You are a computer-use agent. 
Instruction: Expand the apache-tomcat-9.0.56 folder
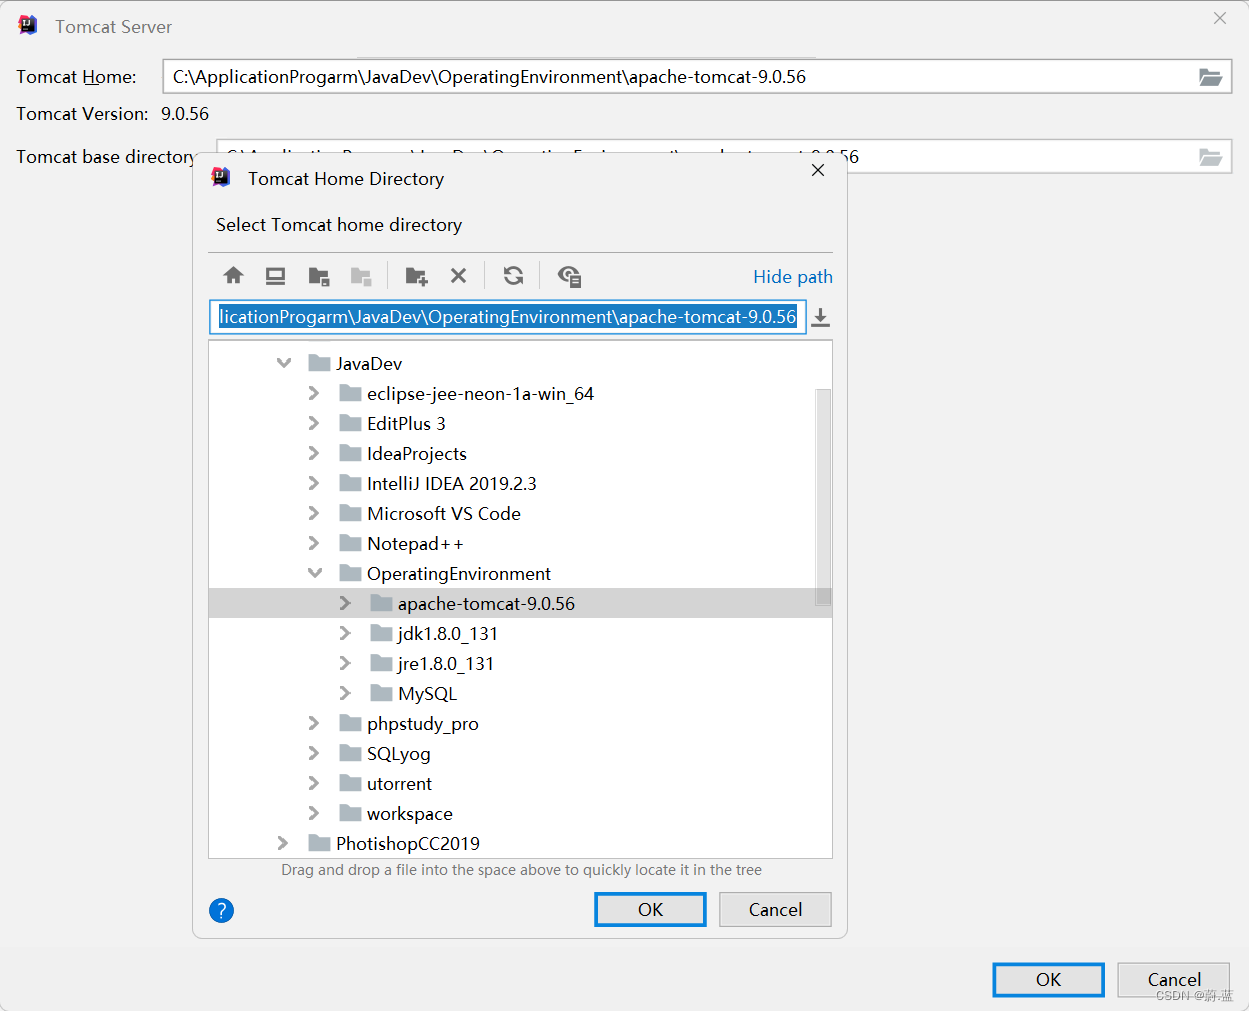pyautogui.click(x=345, y=603)
